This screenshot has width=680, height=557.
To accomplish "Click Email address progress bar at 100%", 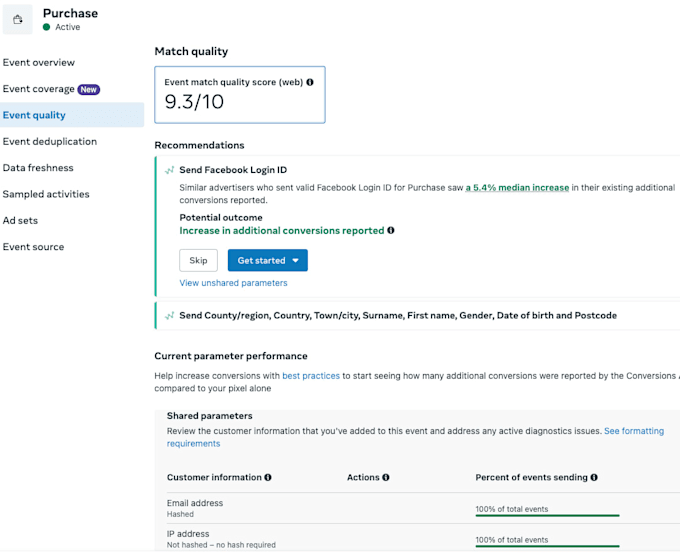I will (547, 515).
